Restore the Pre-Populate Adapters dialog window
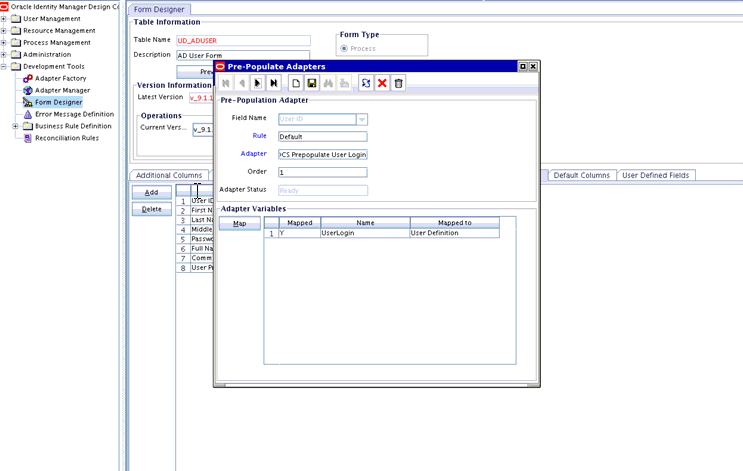Image resolution: width=743 pixels, height=471 pixels. tap(523, 66)
